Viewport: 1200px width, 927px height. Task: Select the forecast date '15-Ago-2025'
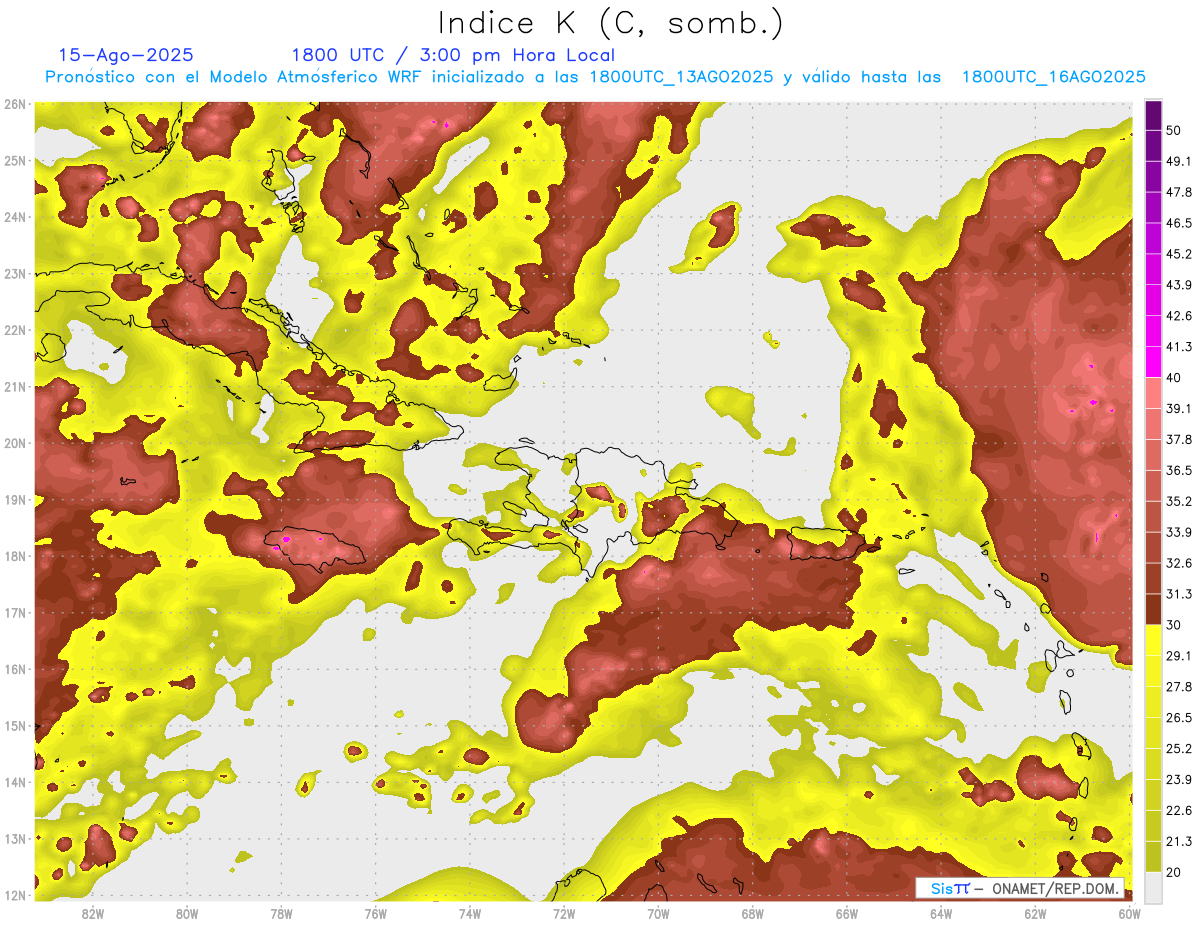coord(126,55)
